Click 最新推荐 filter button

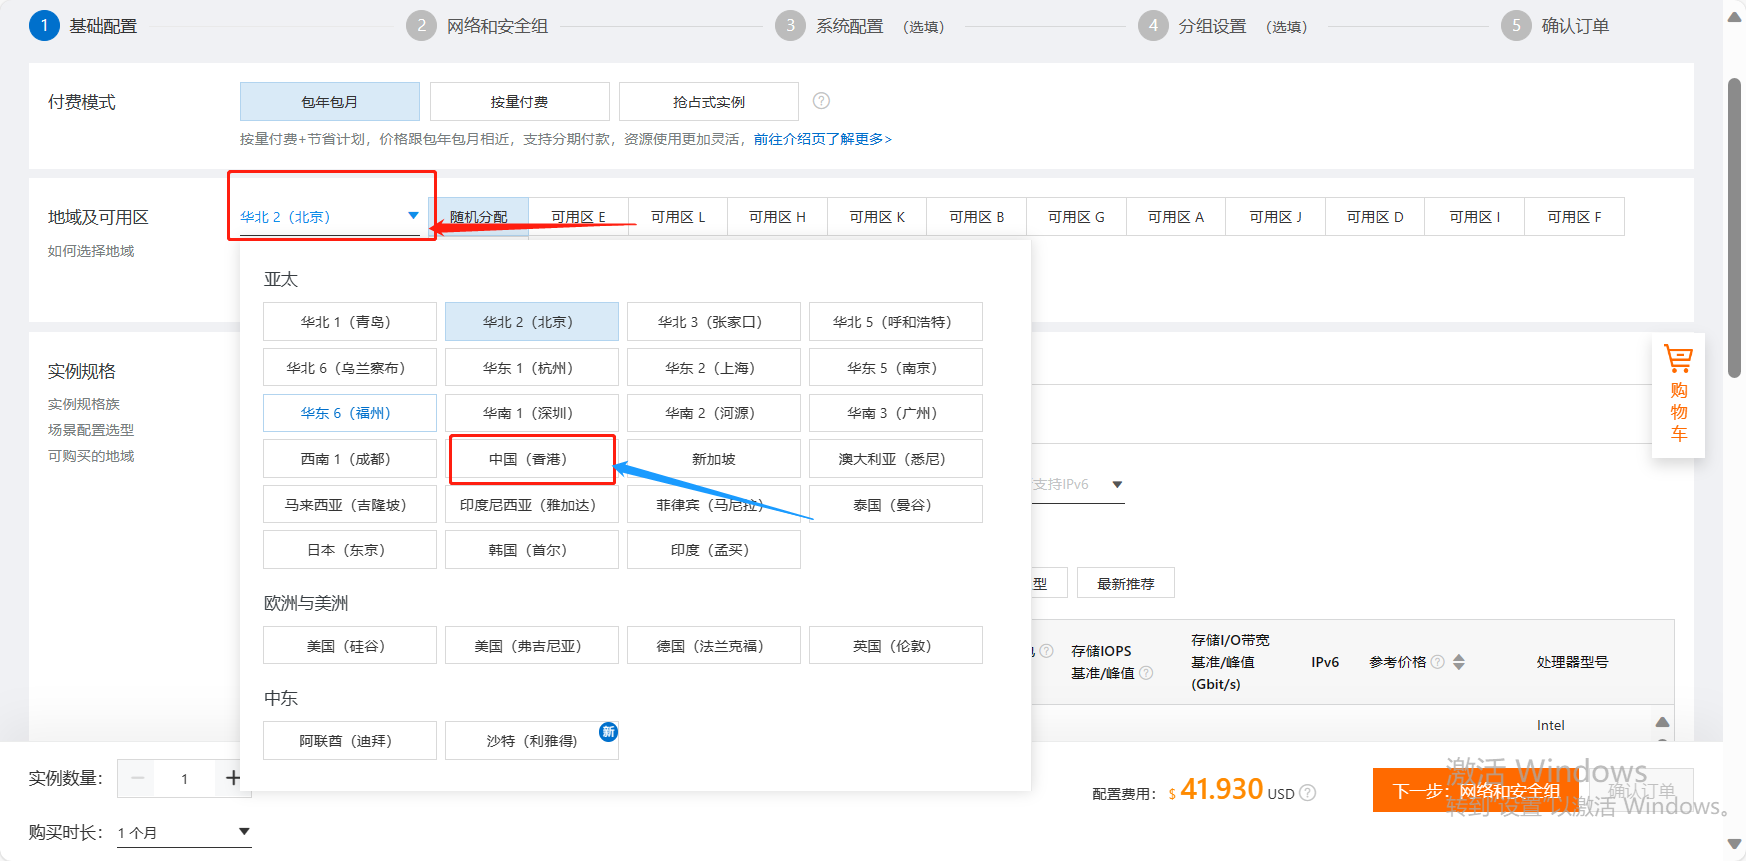(x=1126, y=584)
